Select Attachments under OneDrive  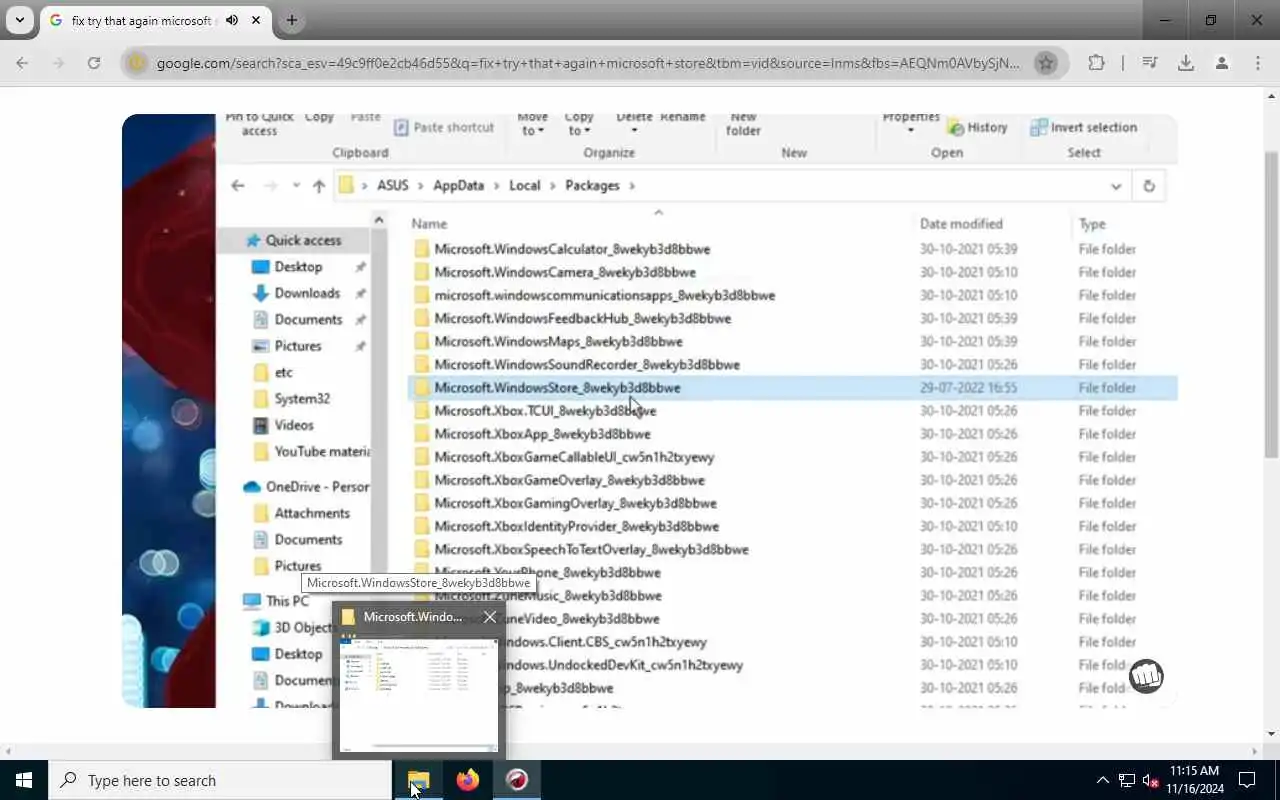312,513
